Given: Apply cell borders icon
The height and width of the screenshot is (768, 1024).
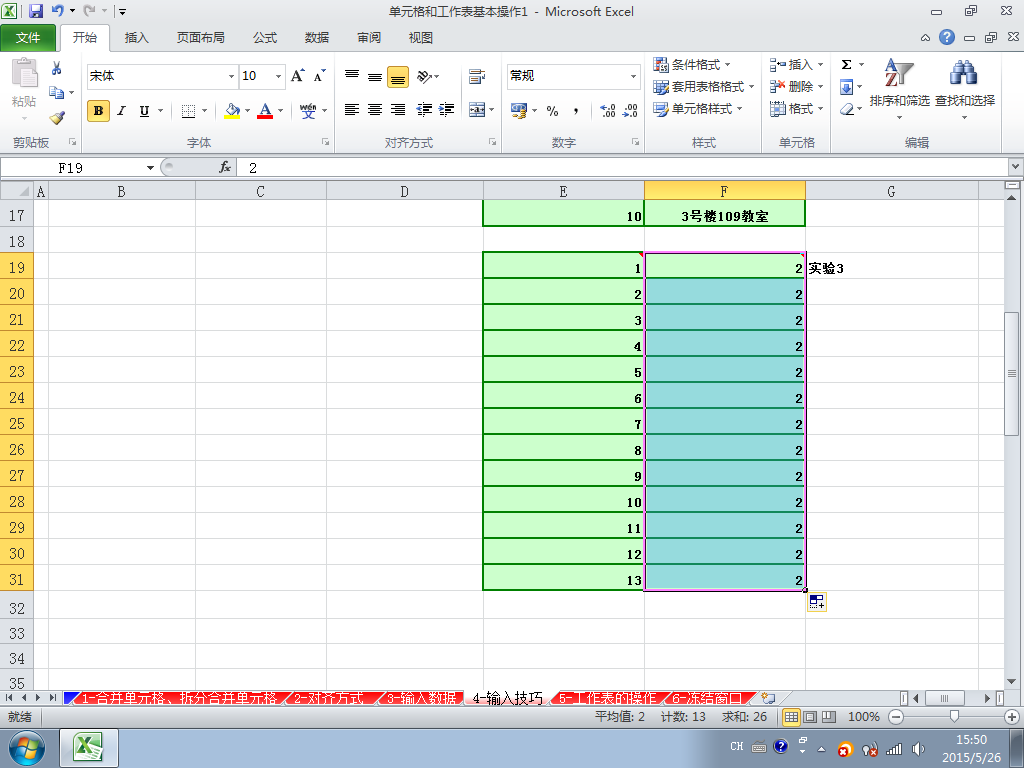Looking at the screenshot, I should point(188,111).
